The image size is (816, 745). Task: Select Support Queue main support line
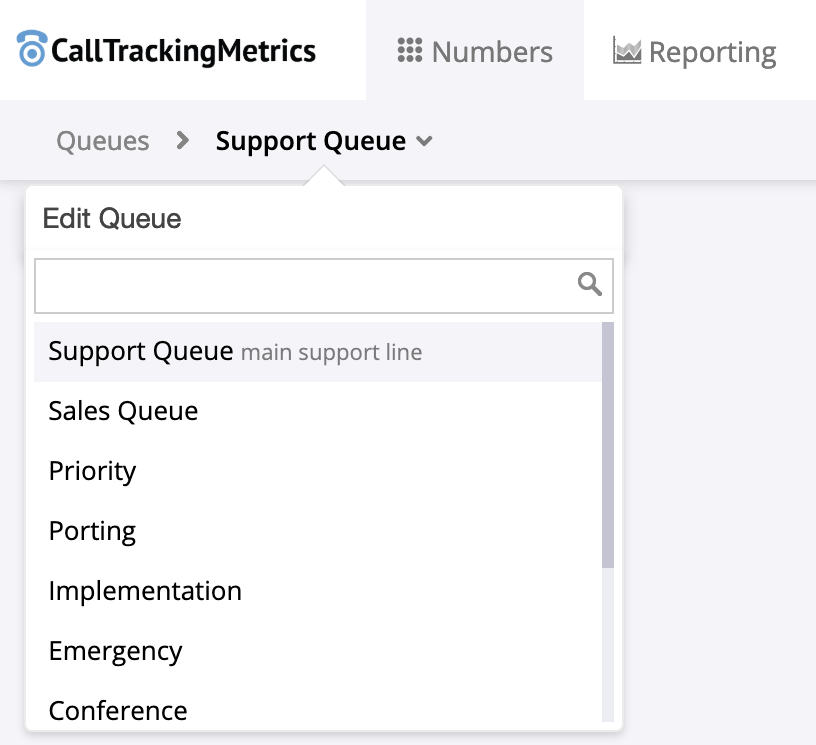coord(235,352)
